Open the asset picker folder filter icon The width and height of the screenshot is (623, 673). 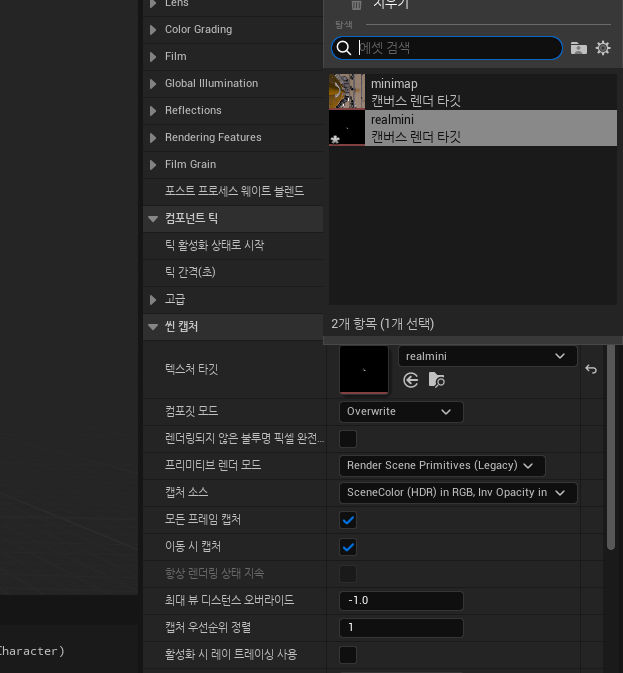[578, 48]
